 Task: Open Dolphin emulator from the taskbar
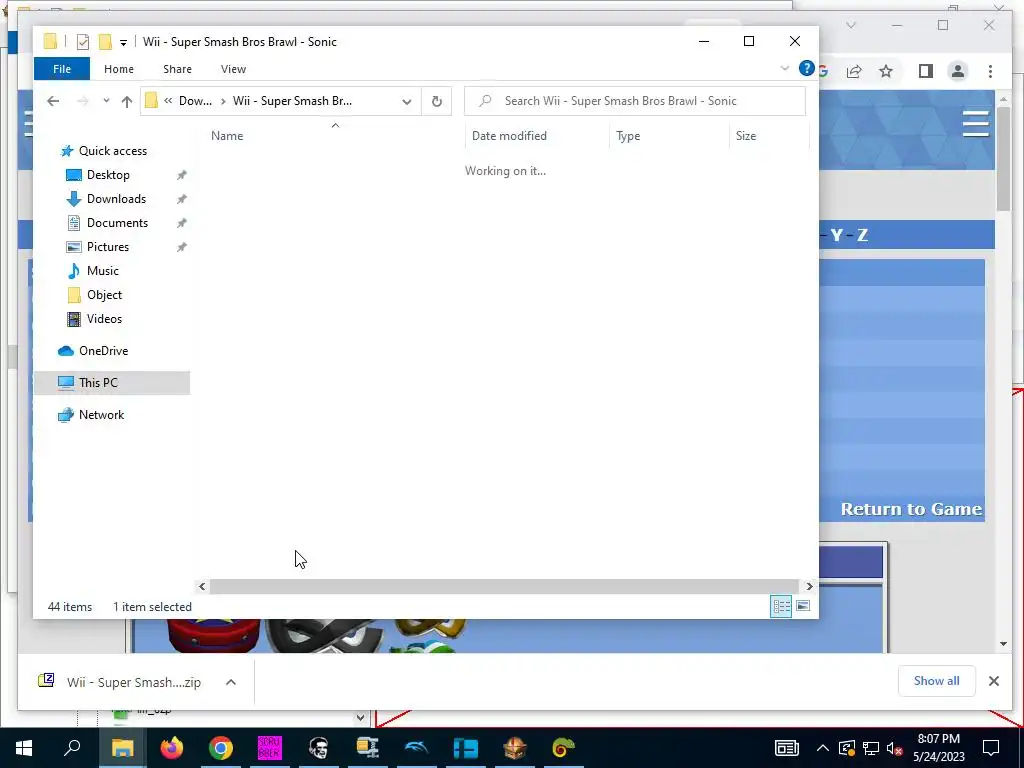417,748
